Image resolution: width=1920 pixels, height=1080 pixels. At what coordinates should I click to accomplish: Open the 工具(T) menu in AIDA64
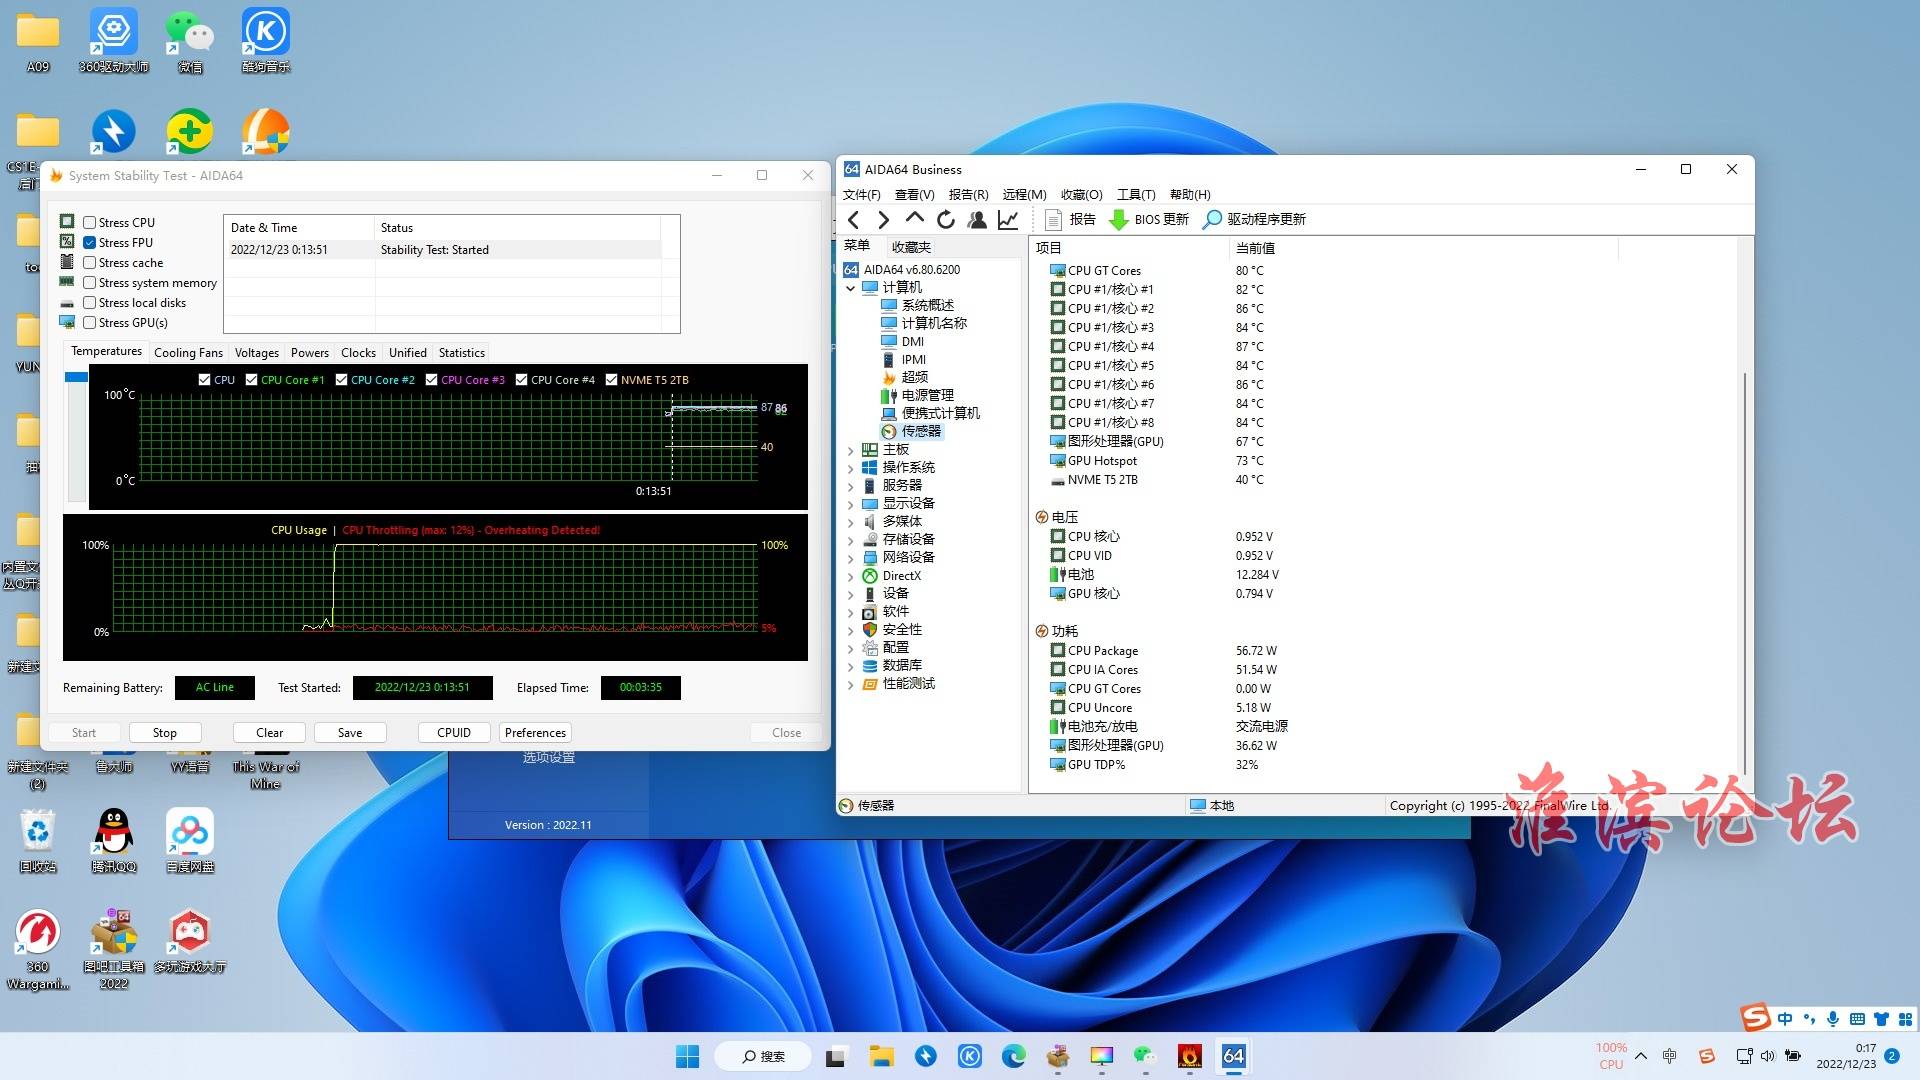point(1136,195)
